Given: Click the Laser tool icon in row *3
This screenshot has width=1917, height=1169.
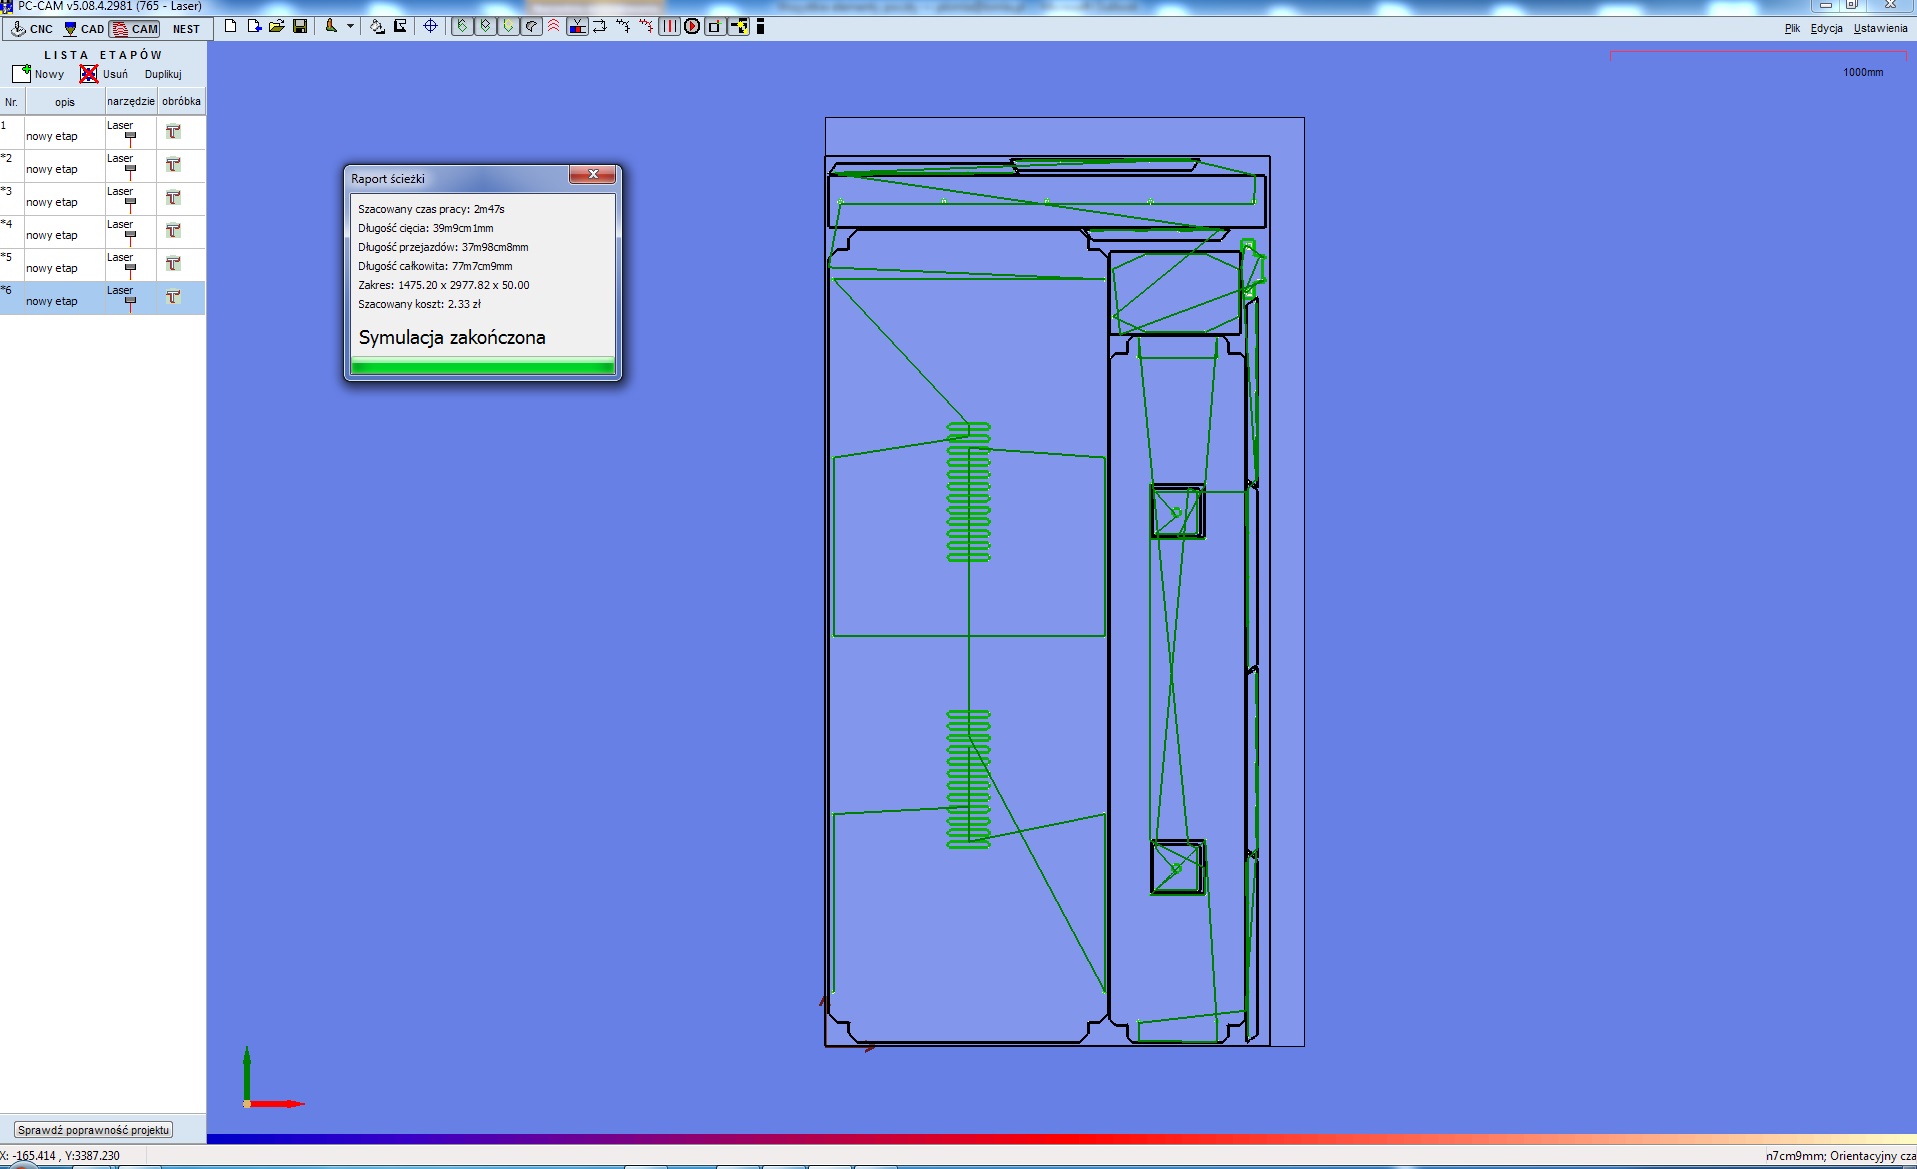Looking at the screenshot, I should click(x=130, y=203).
